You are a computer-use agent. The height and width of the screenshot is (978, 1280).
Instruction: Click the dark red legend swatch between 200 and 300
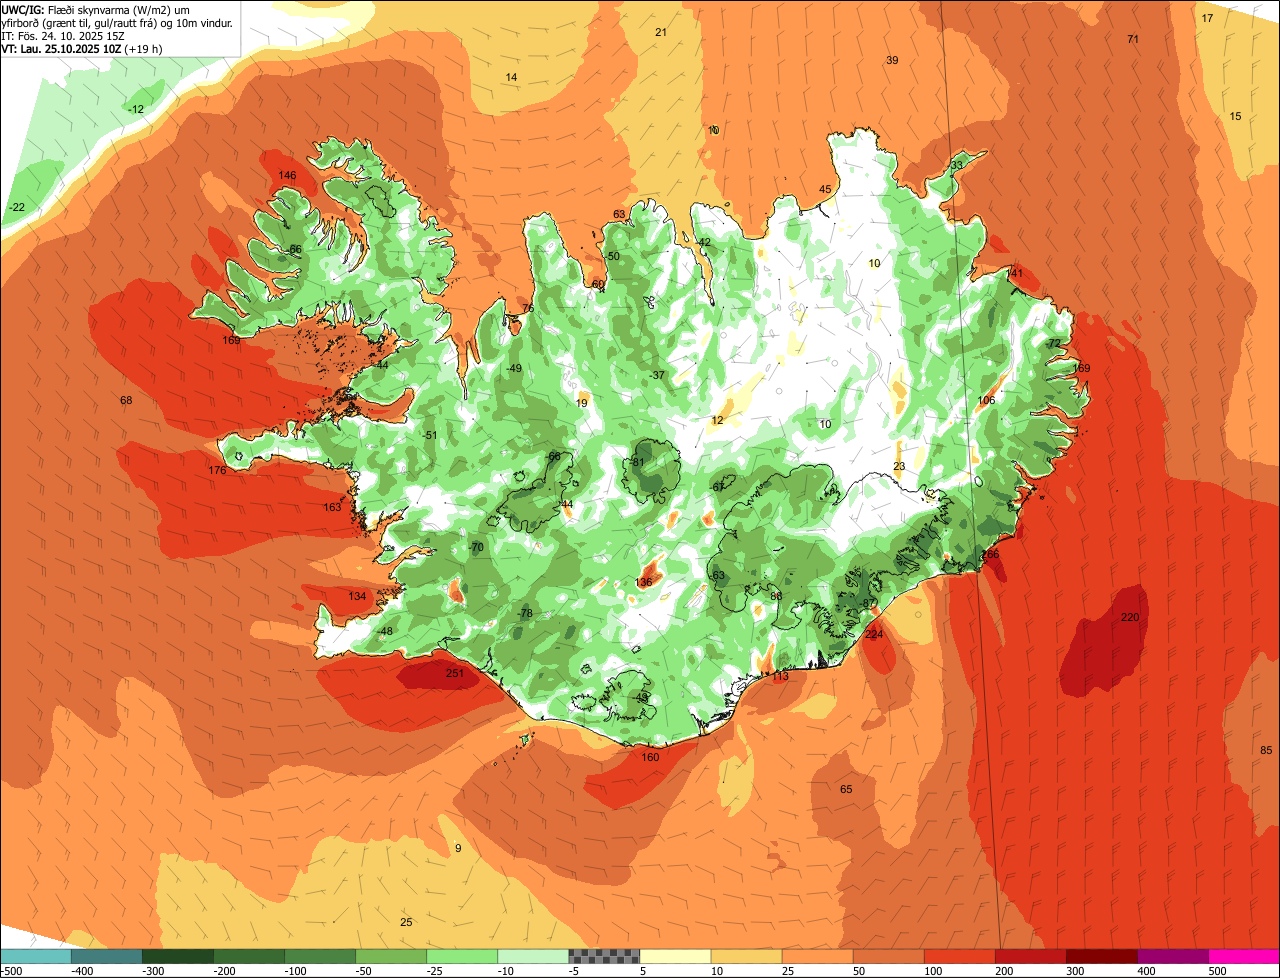click(1031, 956)
